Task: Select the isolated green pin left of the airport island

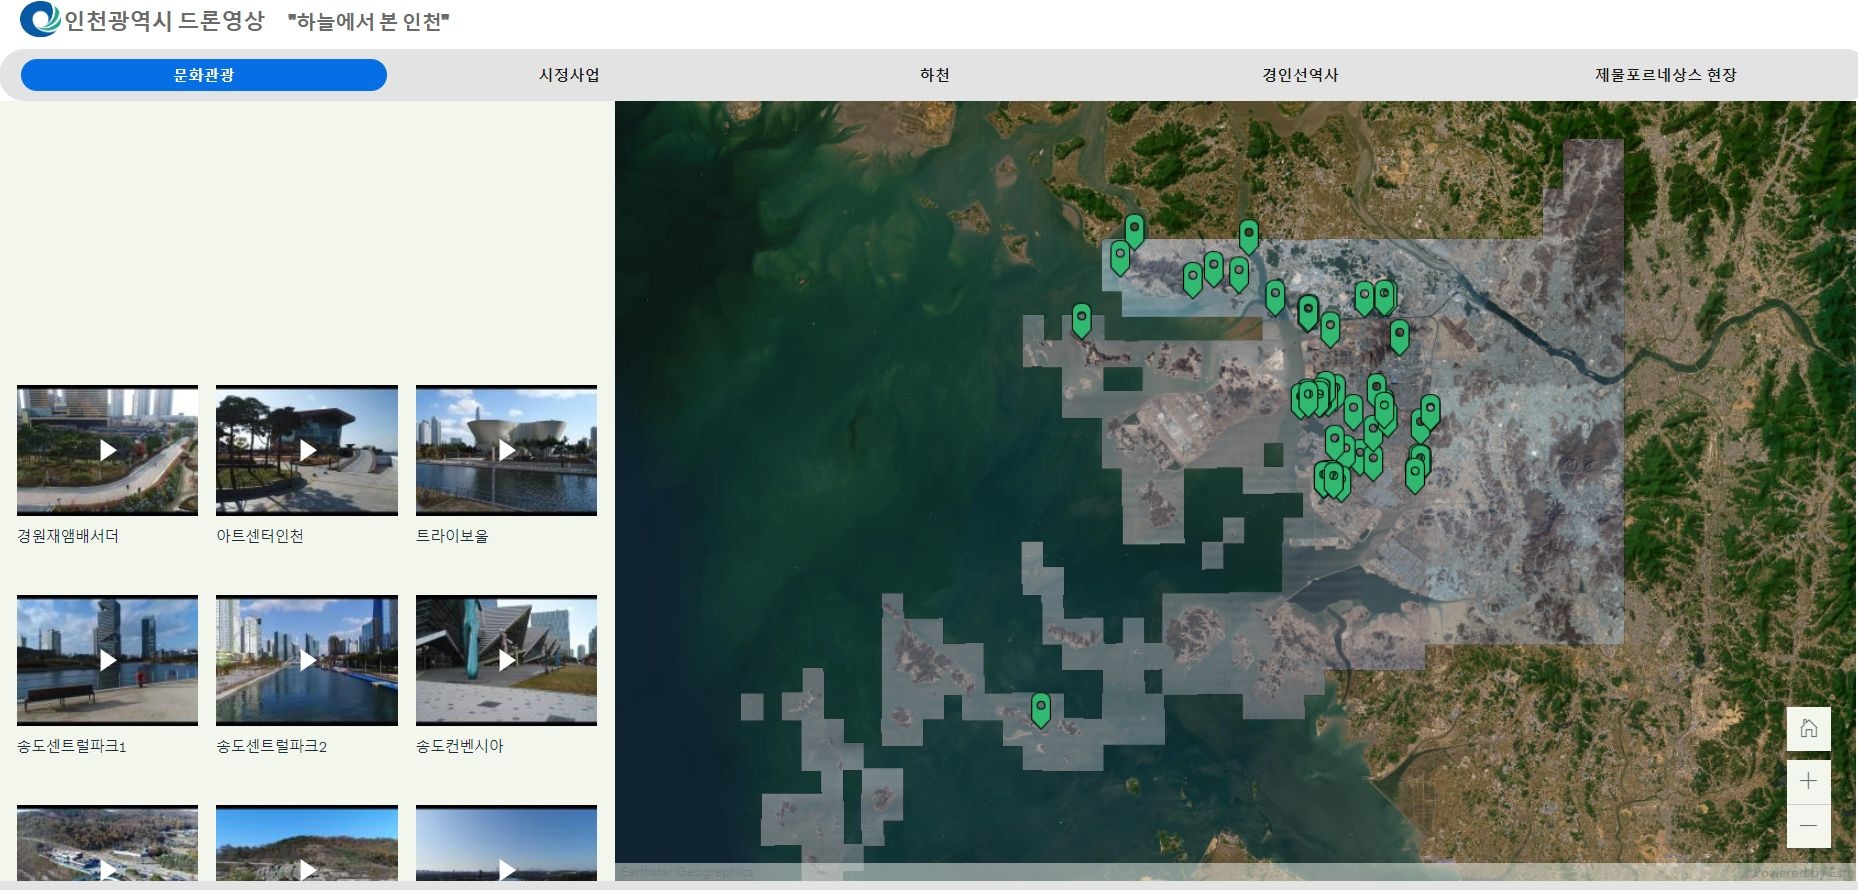Action: [x=1081, y=320]
